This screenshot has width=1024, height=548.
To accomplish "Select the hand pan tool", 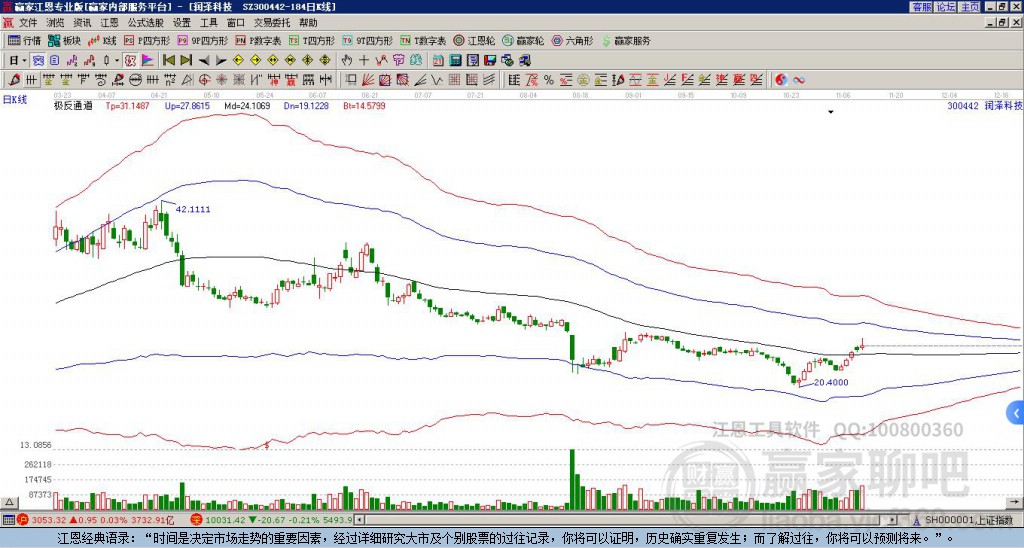I will 346,61.
